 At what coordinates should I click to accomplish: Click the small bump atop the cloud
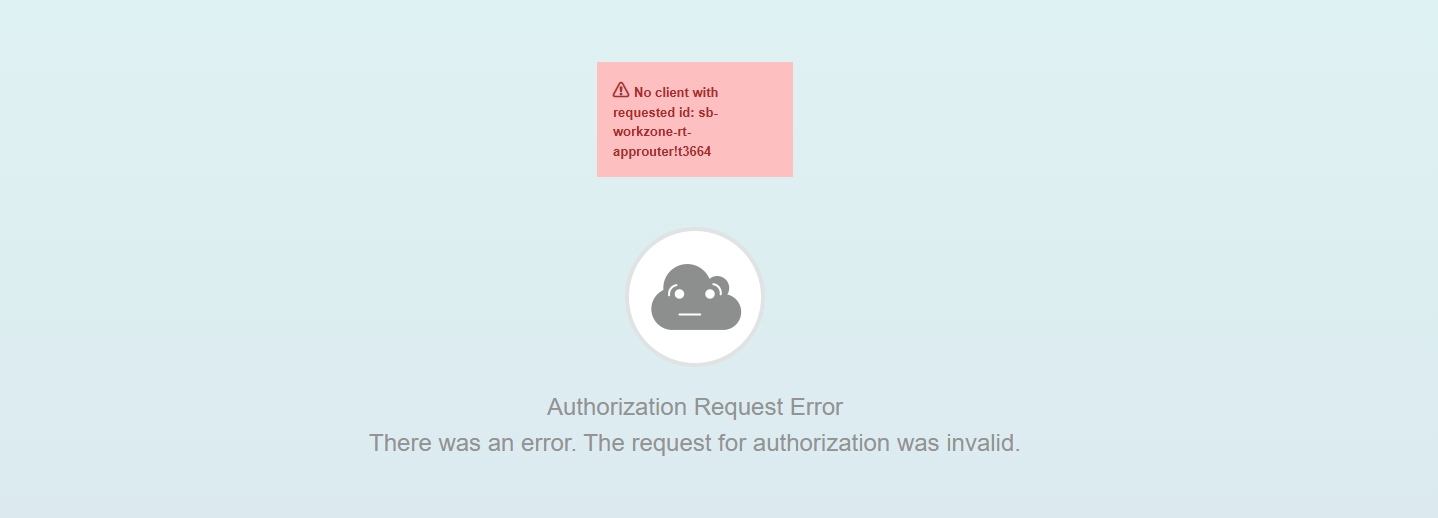pos(720,283)
